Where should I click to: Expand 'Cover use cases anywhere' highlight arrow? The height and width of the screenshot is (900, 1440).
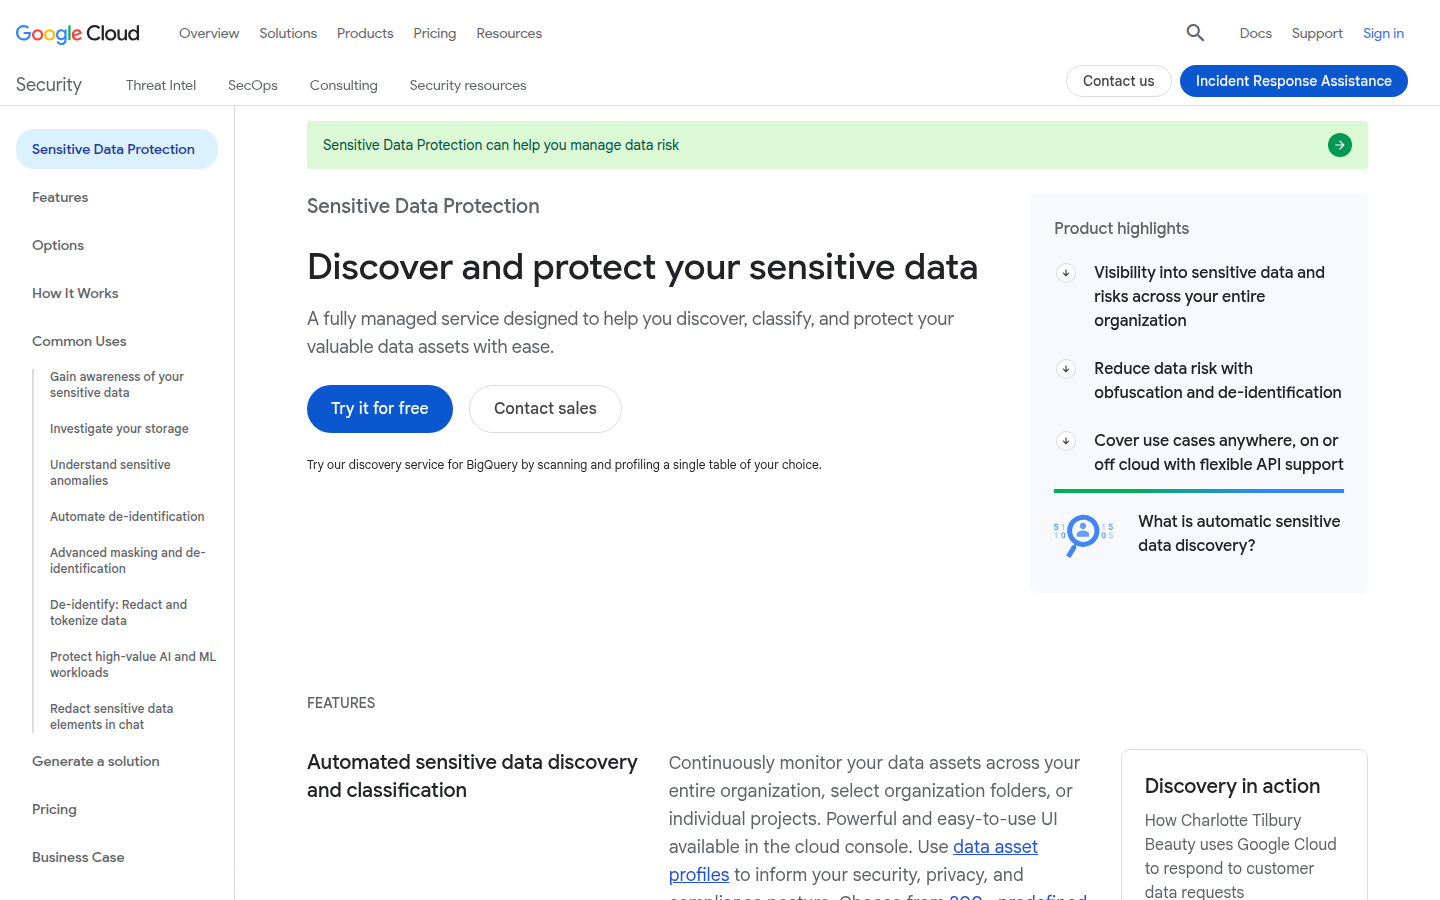tap(1066, 441)
